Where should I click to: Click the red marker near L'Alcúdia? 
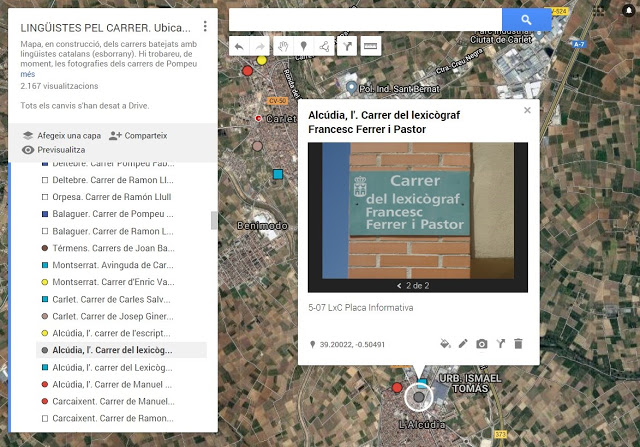click(x=397, y=387)
